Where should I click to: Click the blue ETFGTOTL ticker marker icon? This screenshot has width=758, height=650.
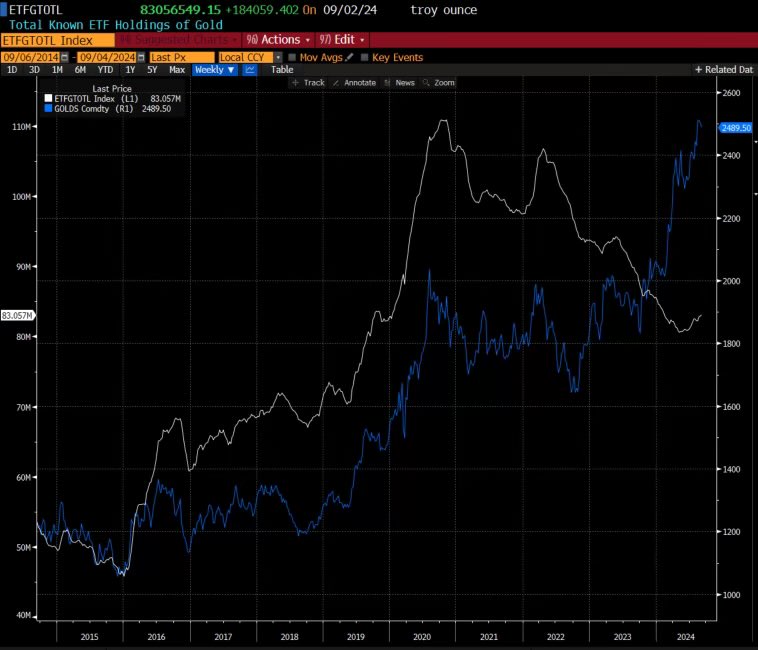point(3,10)
